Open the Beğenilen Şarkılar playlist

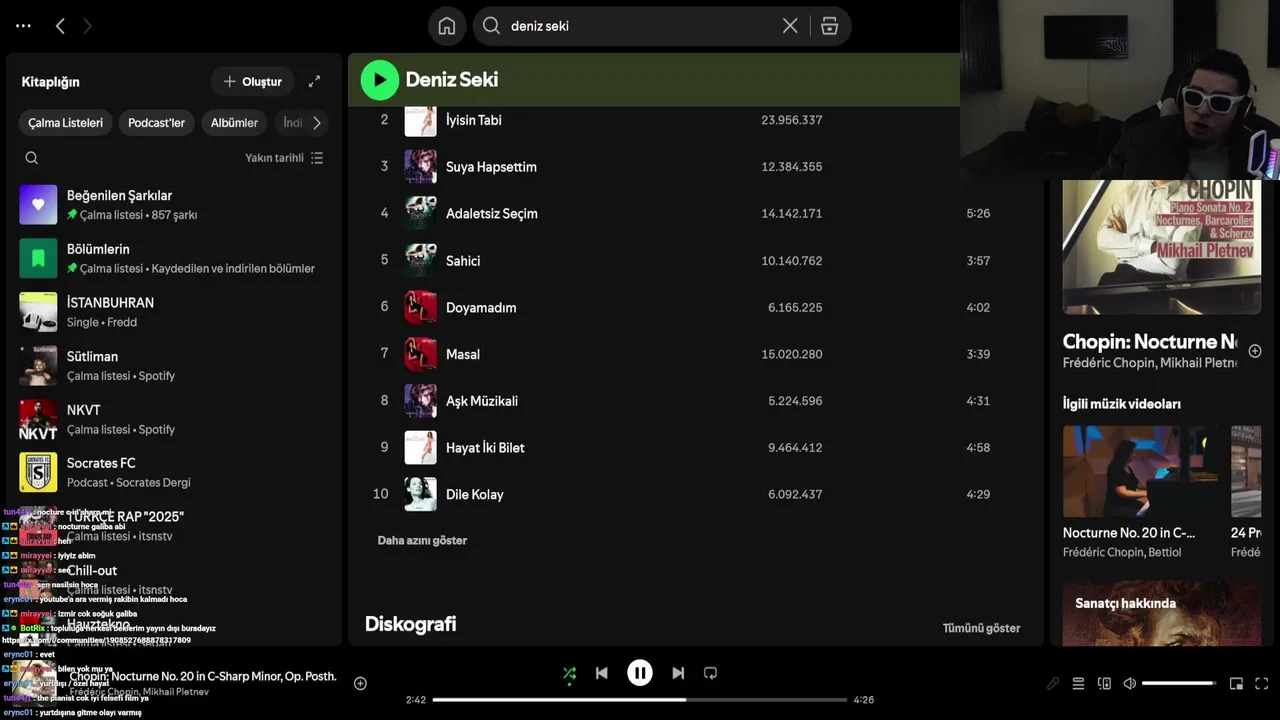point(174,204)
